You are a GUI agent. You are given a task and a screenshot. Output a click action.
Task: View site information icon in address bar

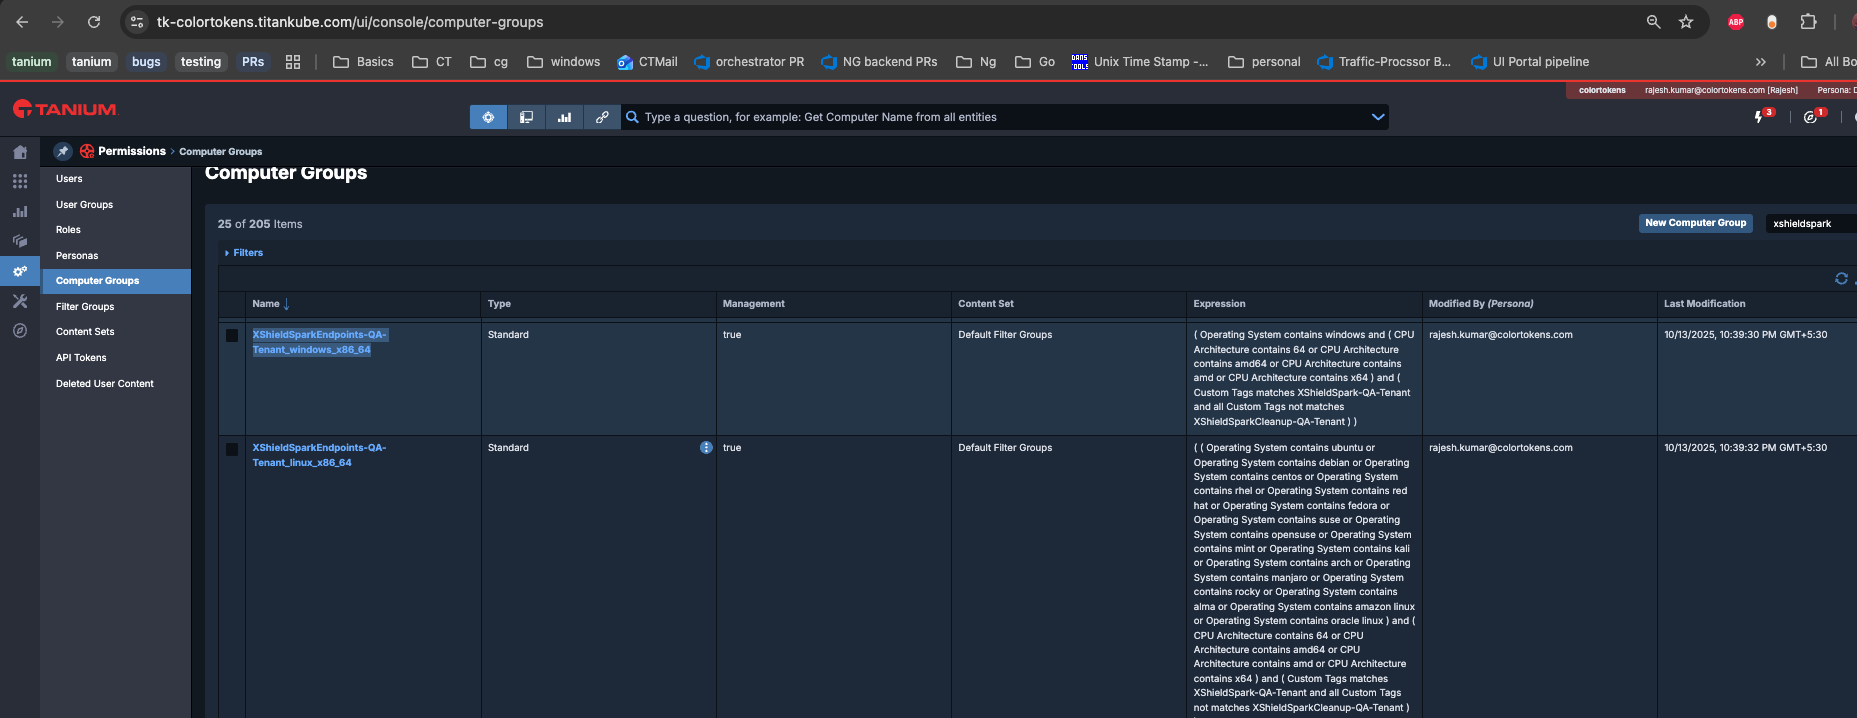click(x=137, y=22)
